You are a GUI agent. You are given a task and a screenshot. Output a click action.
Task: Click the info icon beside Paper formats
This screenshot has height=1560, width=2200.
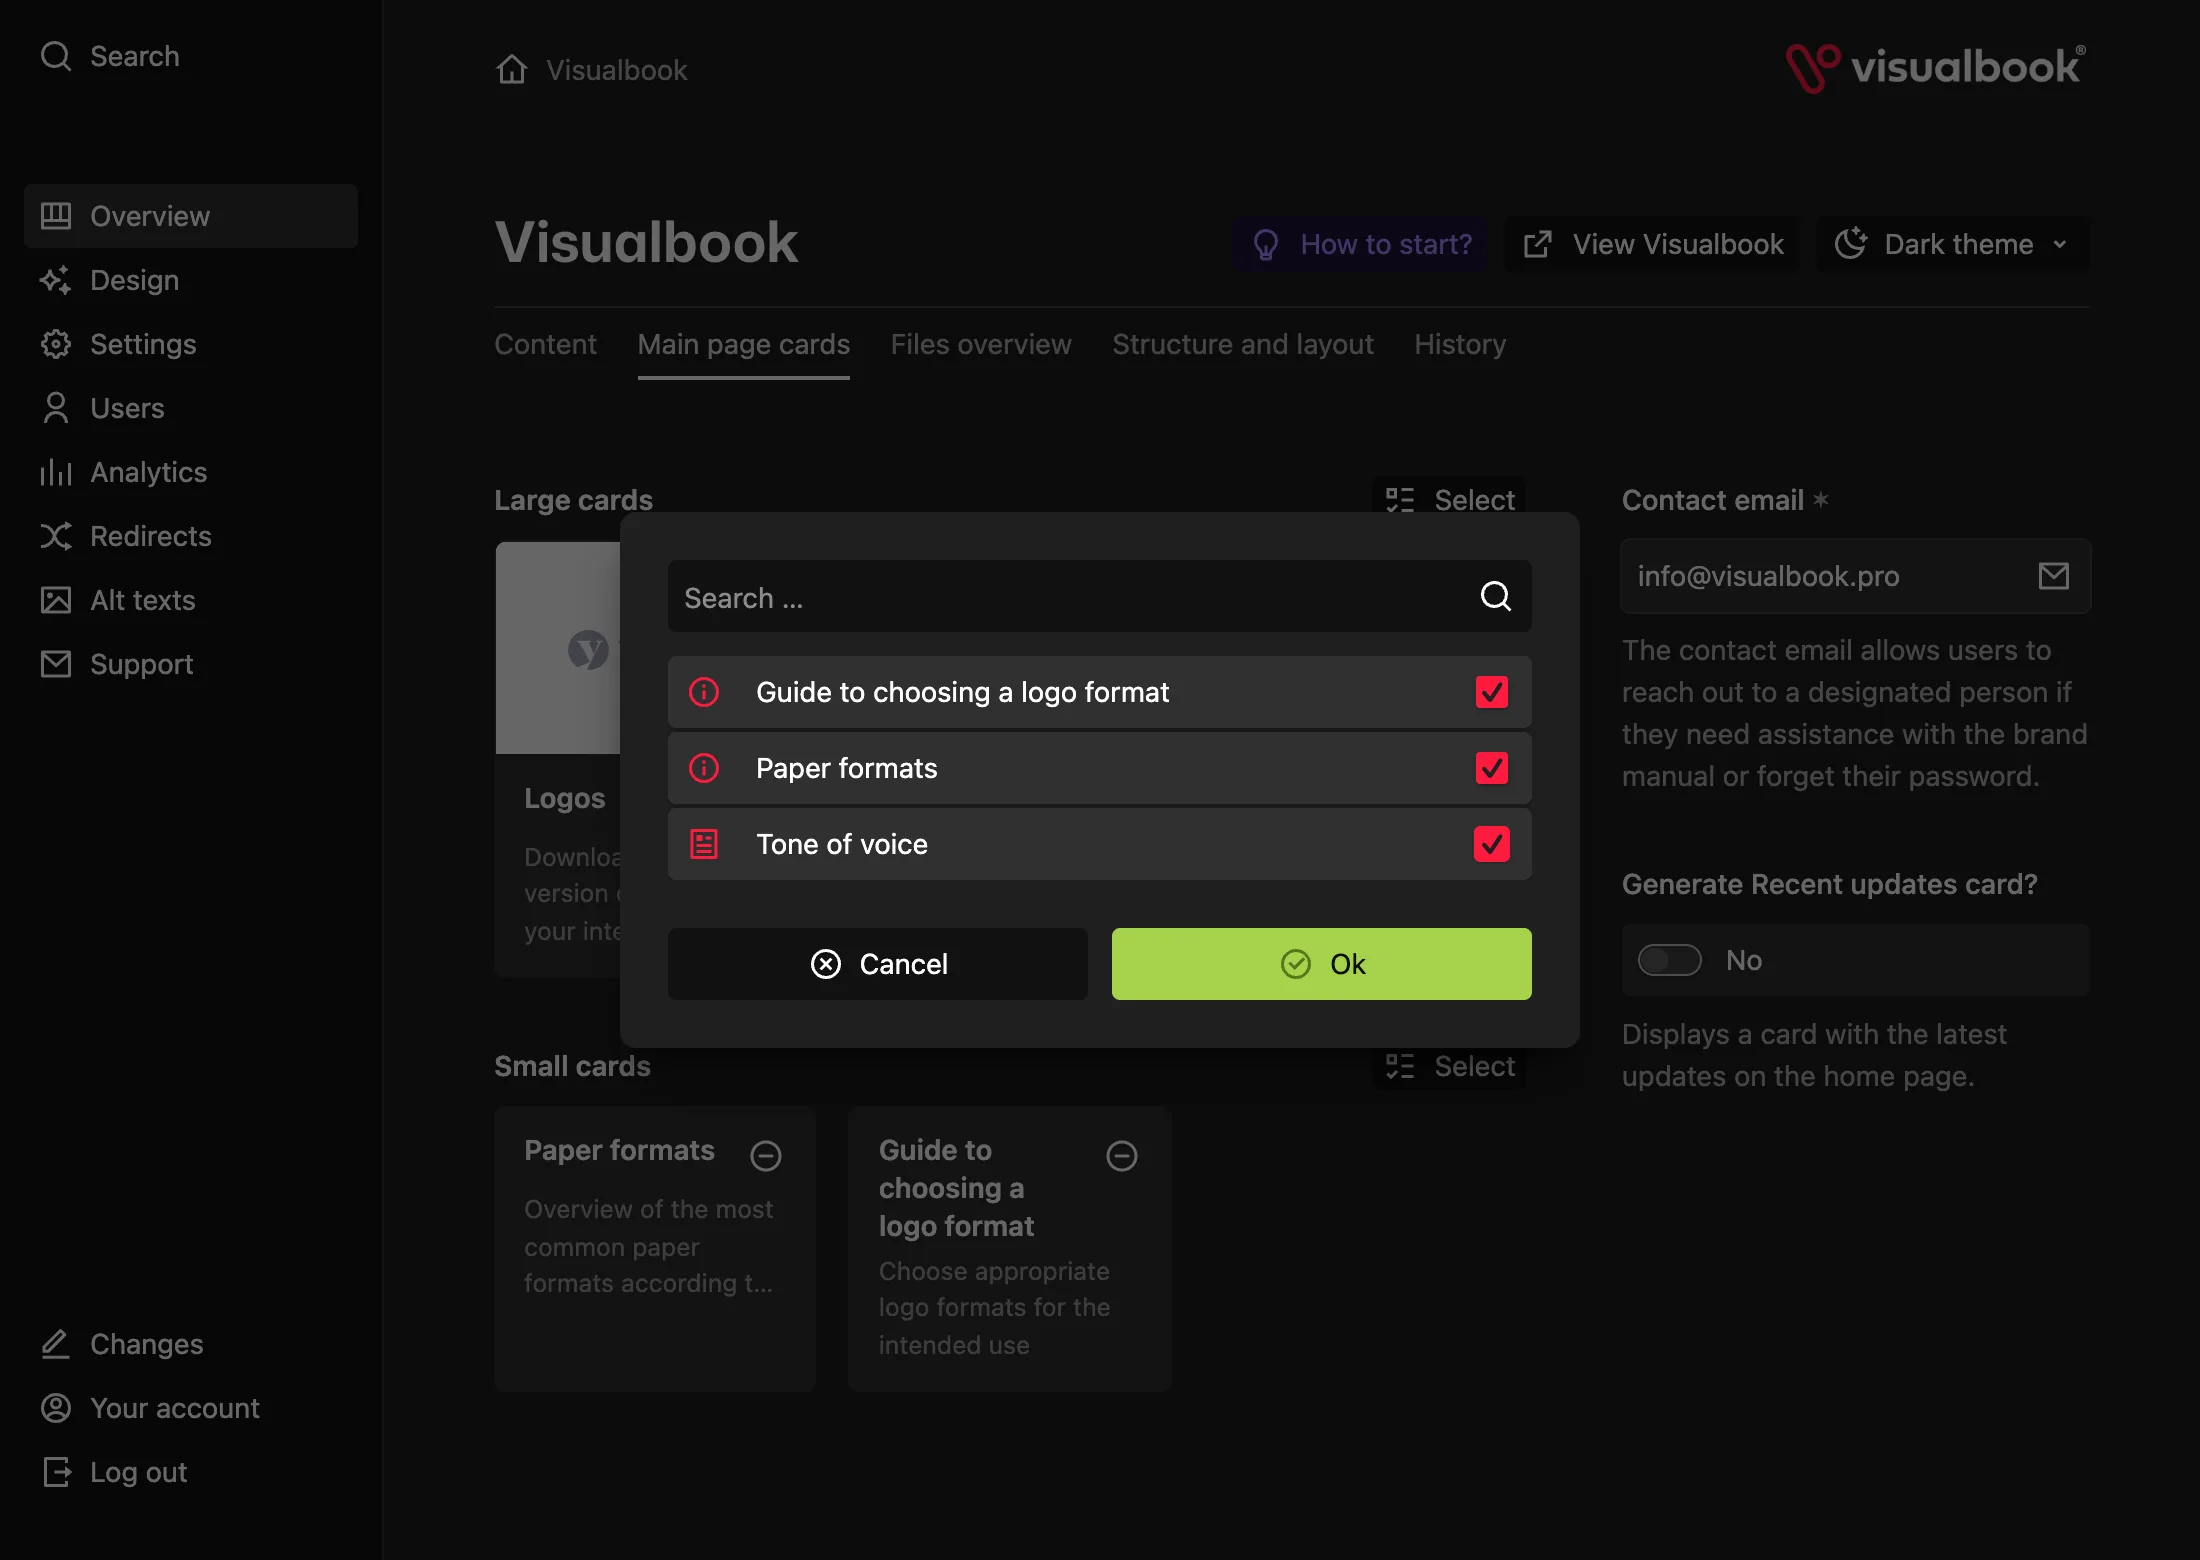(704, 768)
